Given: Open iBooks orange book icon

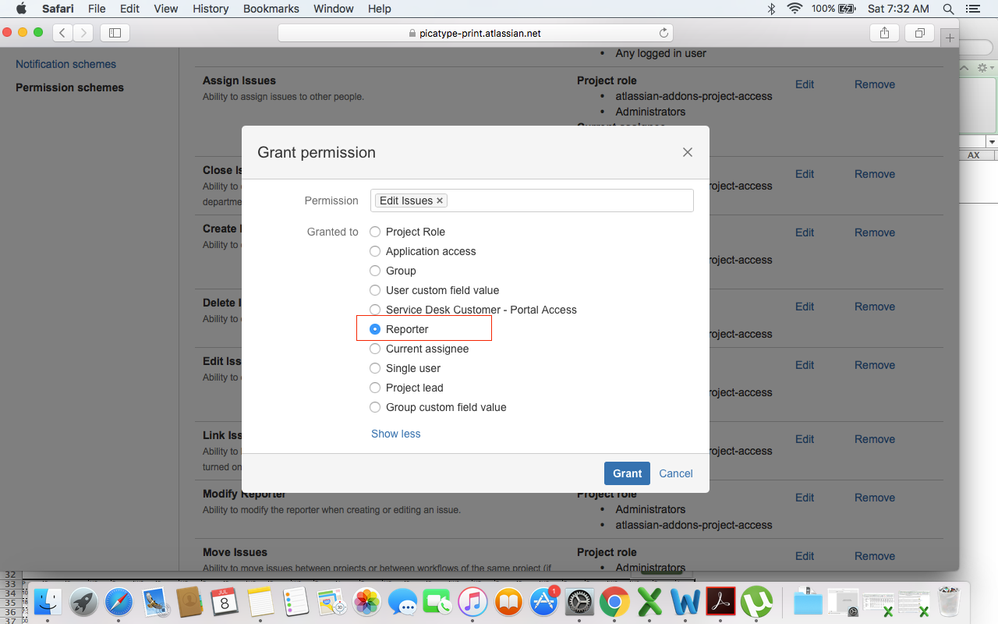Looking at the screenshot, I should (508, 602).
